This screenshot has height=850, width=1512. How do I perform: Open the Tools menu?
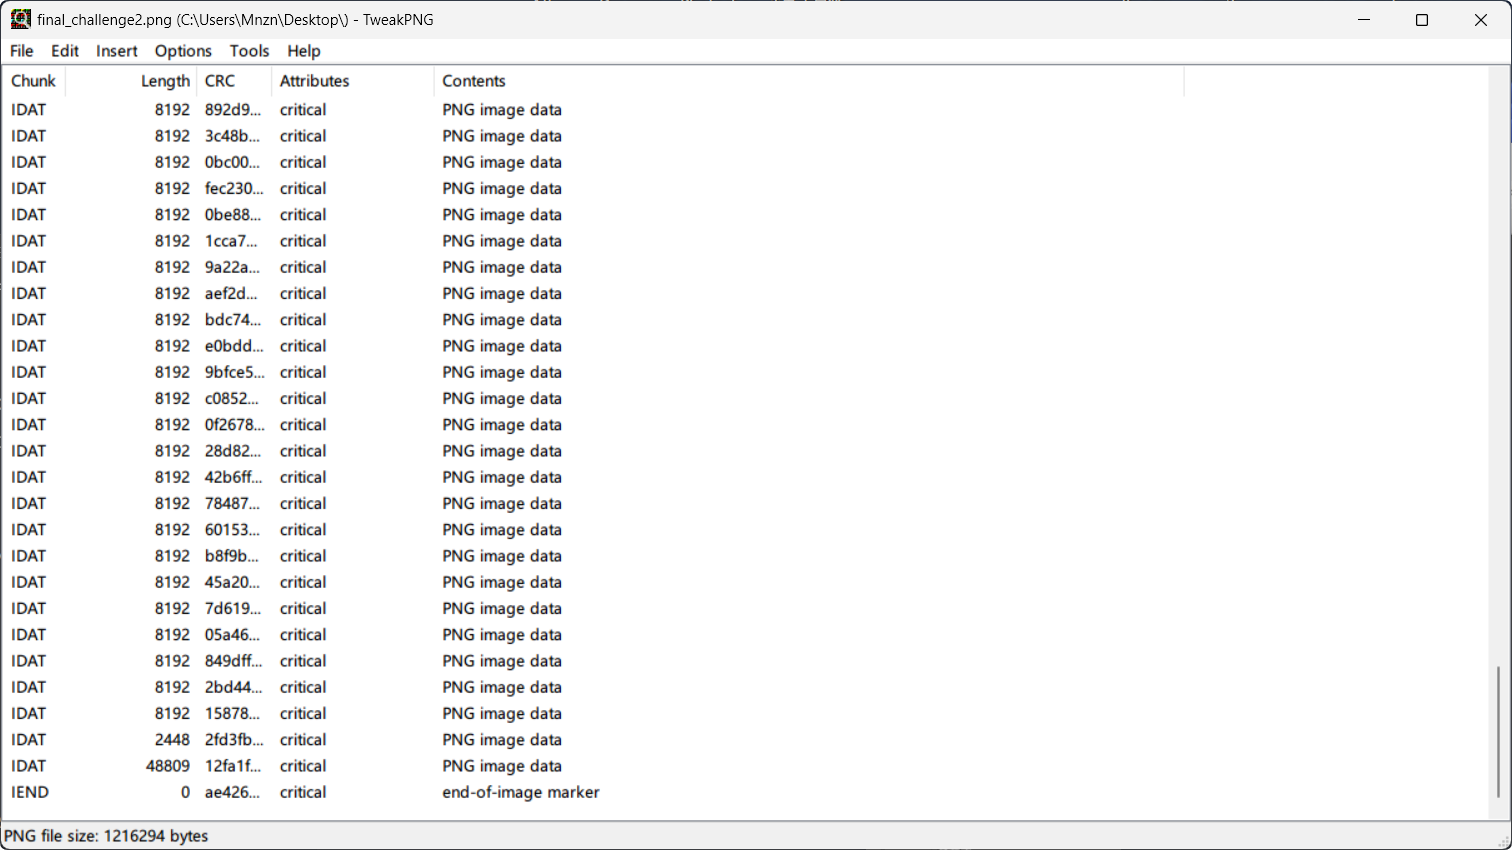[x=249, y=51]
